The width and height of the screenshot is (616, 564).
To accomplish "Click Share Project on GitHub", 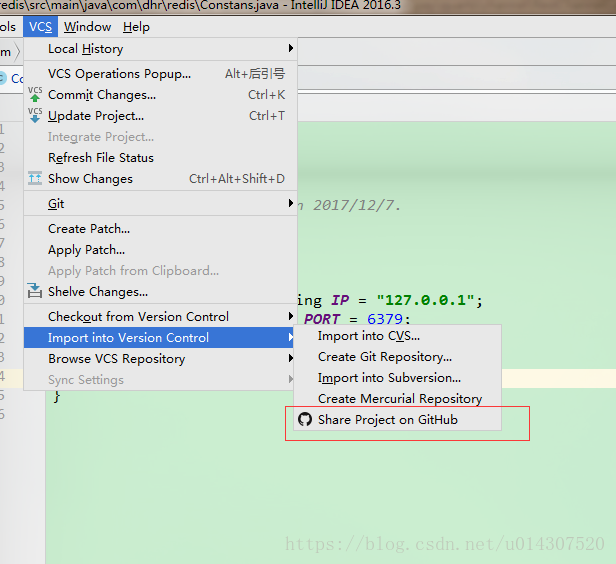I will tap(397, 419).
